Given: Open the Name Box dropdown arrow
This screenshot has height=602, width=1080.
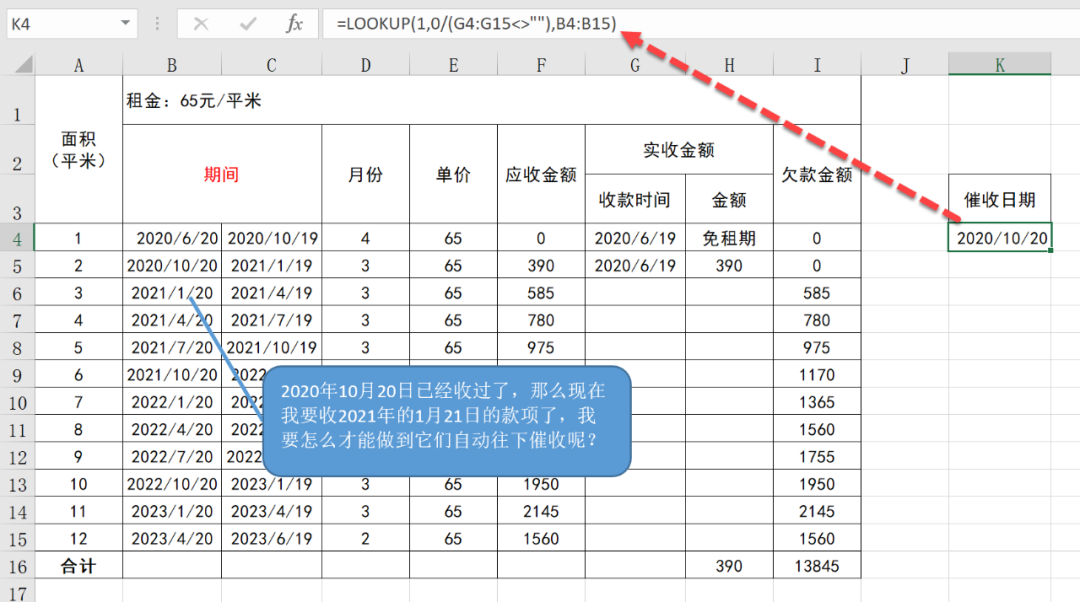Looking at the screenshot, I should coord(125,23).
